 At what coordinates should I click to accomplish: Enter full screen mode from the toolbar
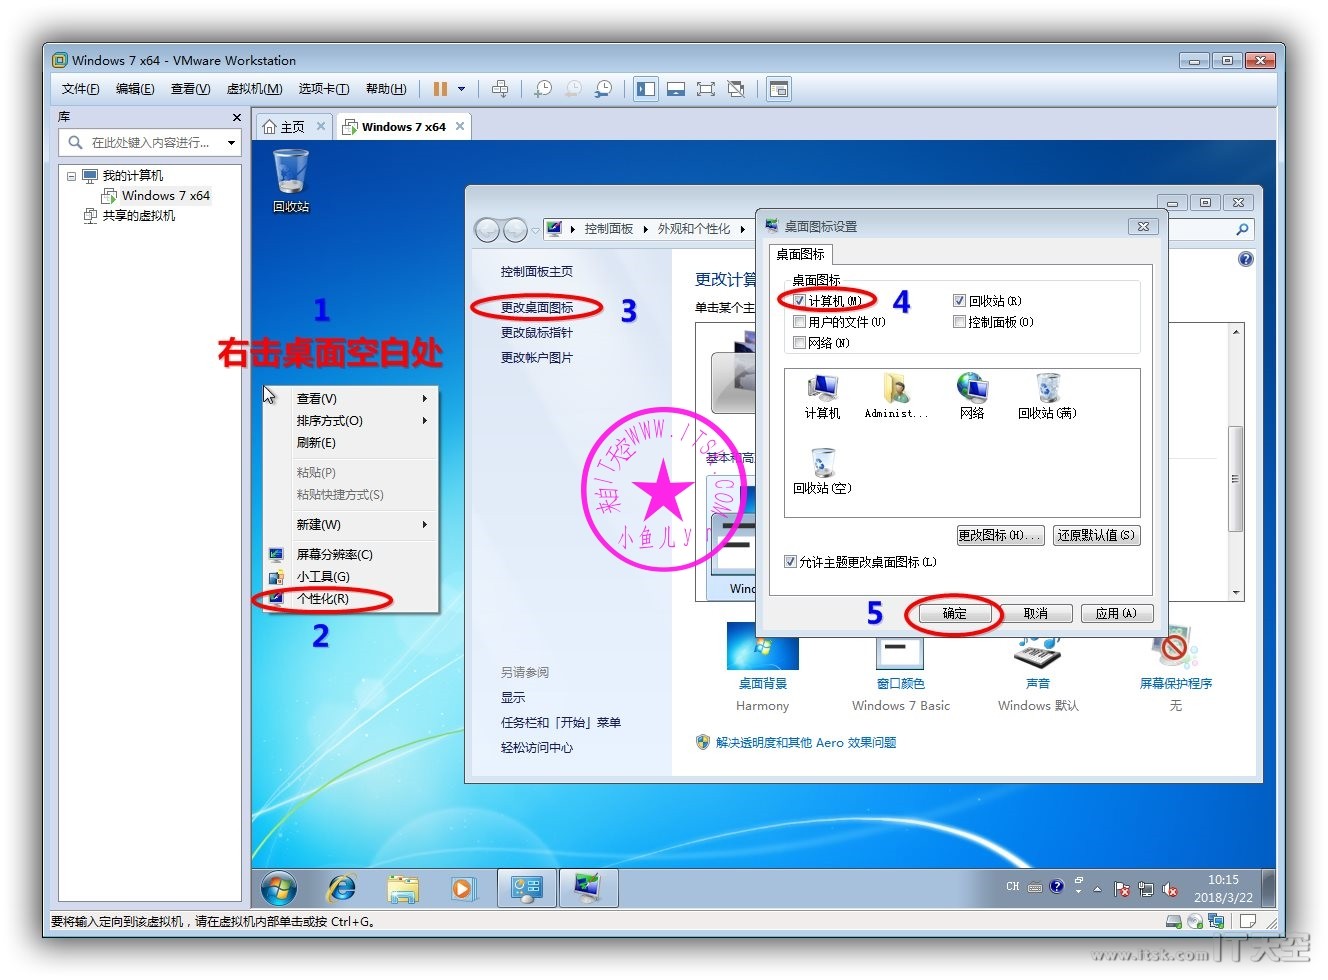(x=706, y=89)
